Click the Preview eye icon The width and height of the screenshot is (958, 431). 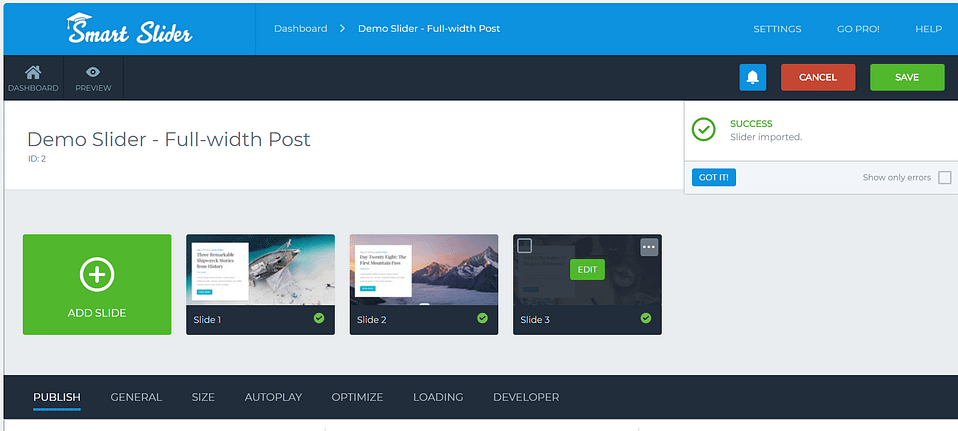pyautogui.click(x=93, y=72)
